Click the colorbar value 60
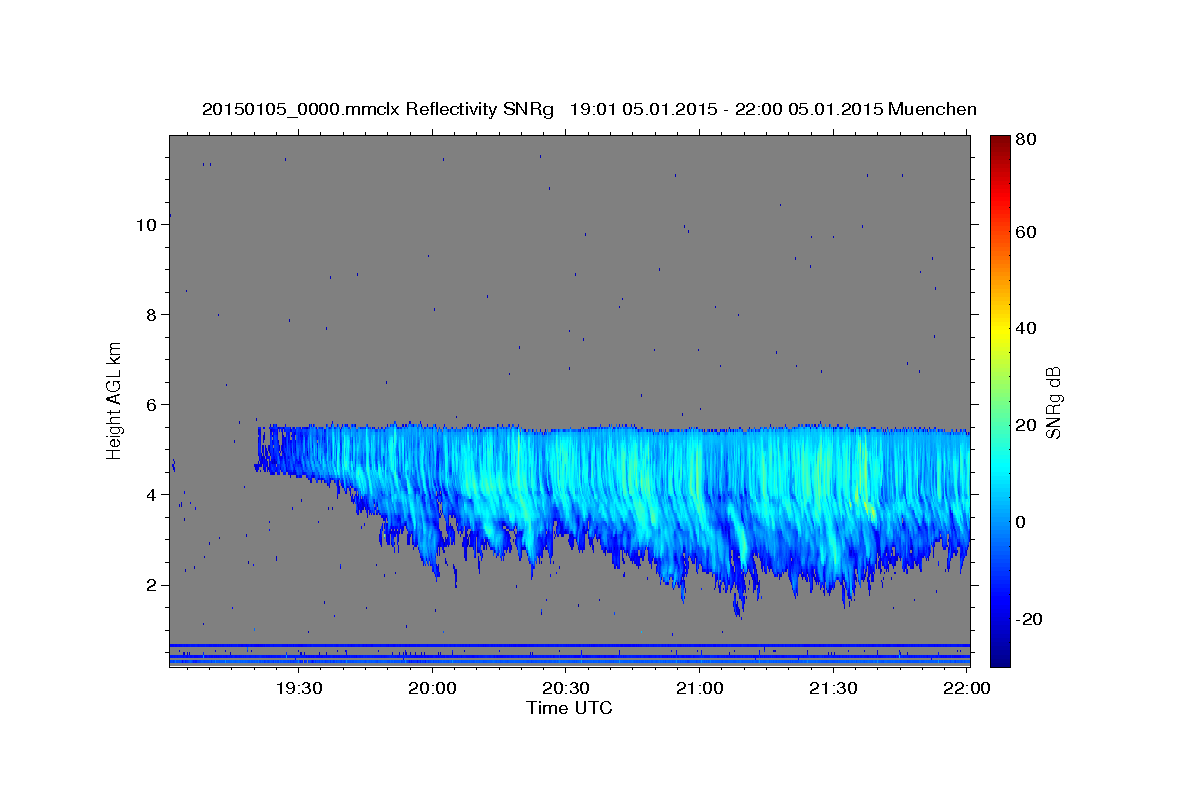Image resolution: width=1200 pixels, height=800 pixels. click(1027, 231)
